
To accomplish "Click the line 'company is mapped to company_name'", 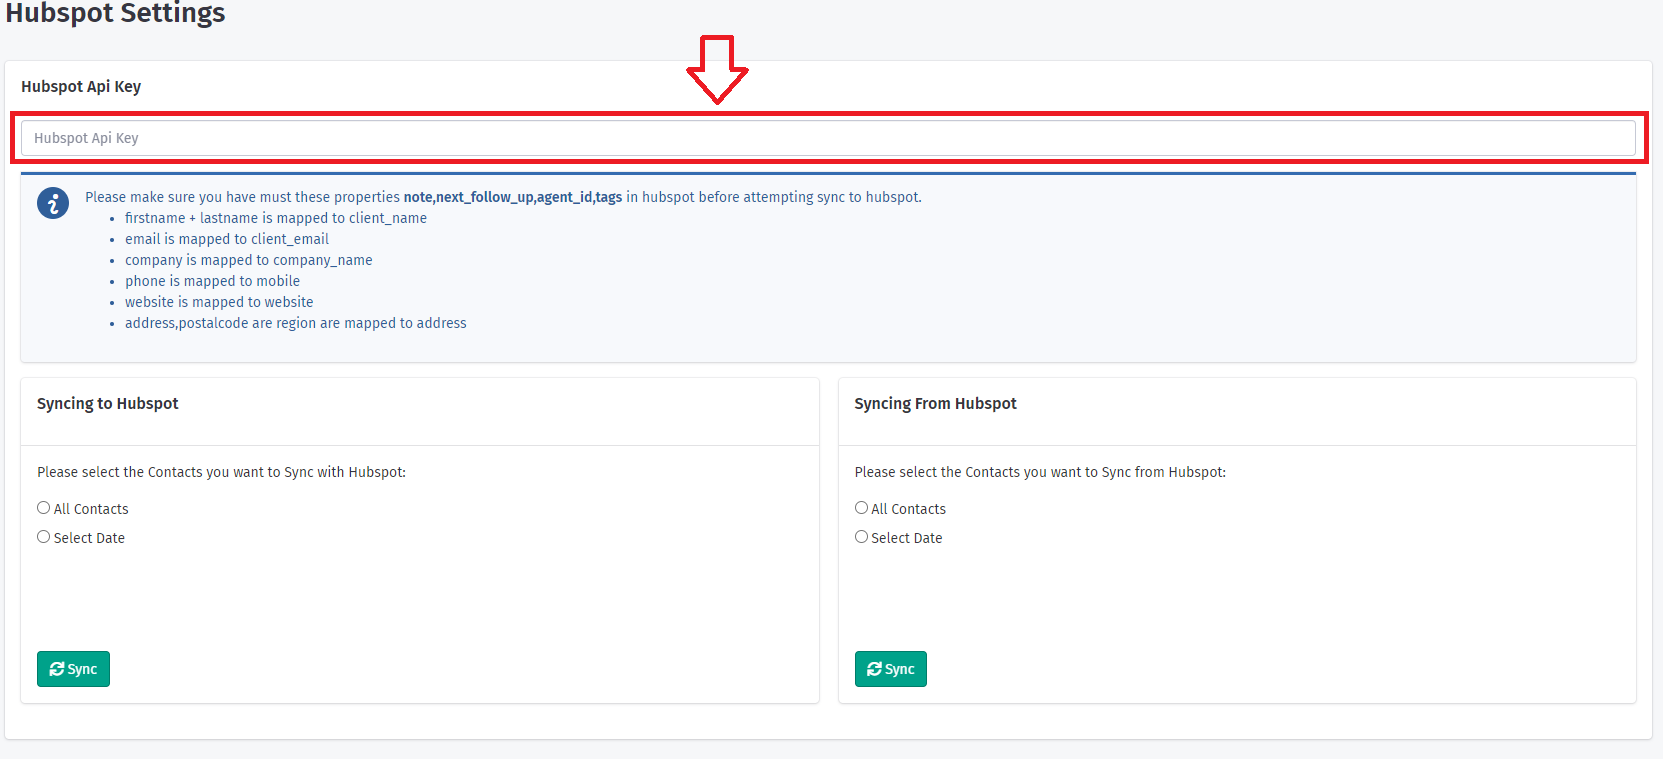I will click(249, 260).
